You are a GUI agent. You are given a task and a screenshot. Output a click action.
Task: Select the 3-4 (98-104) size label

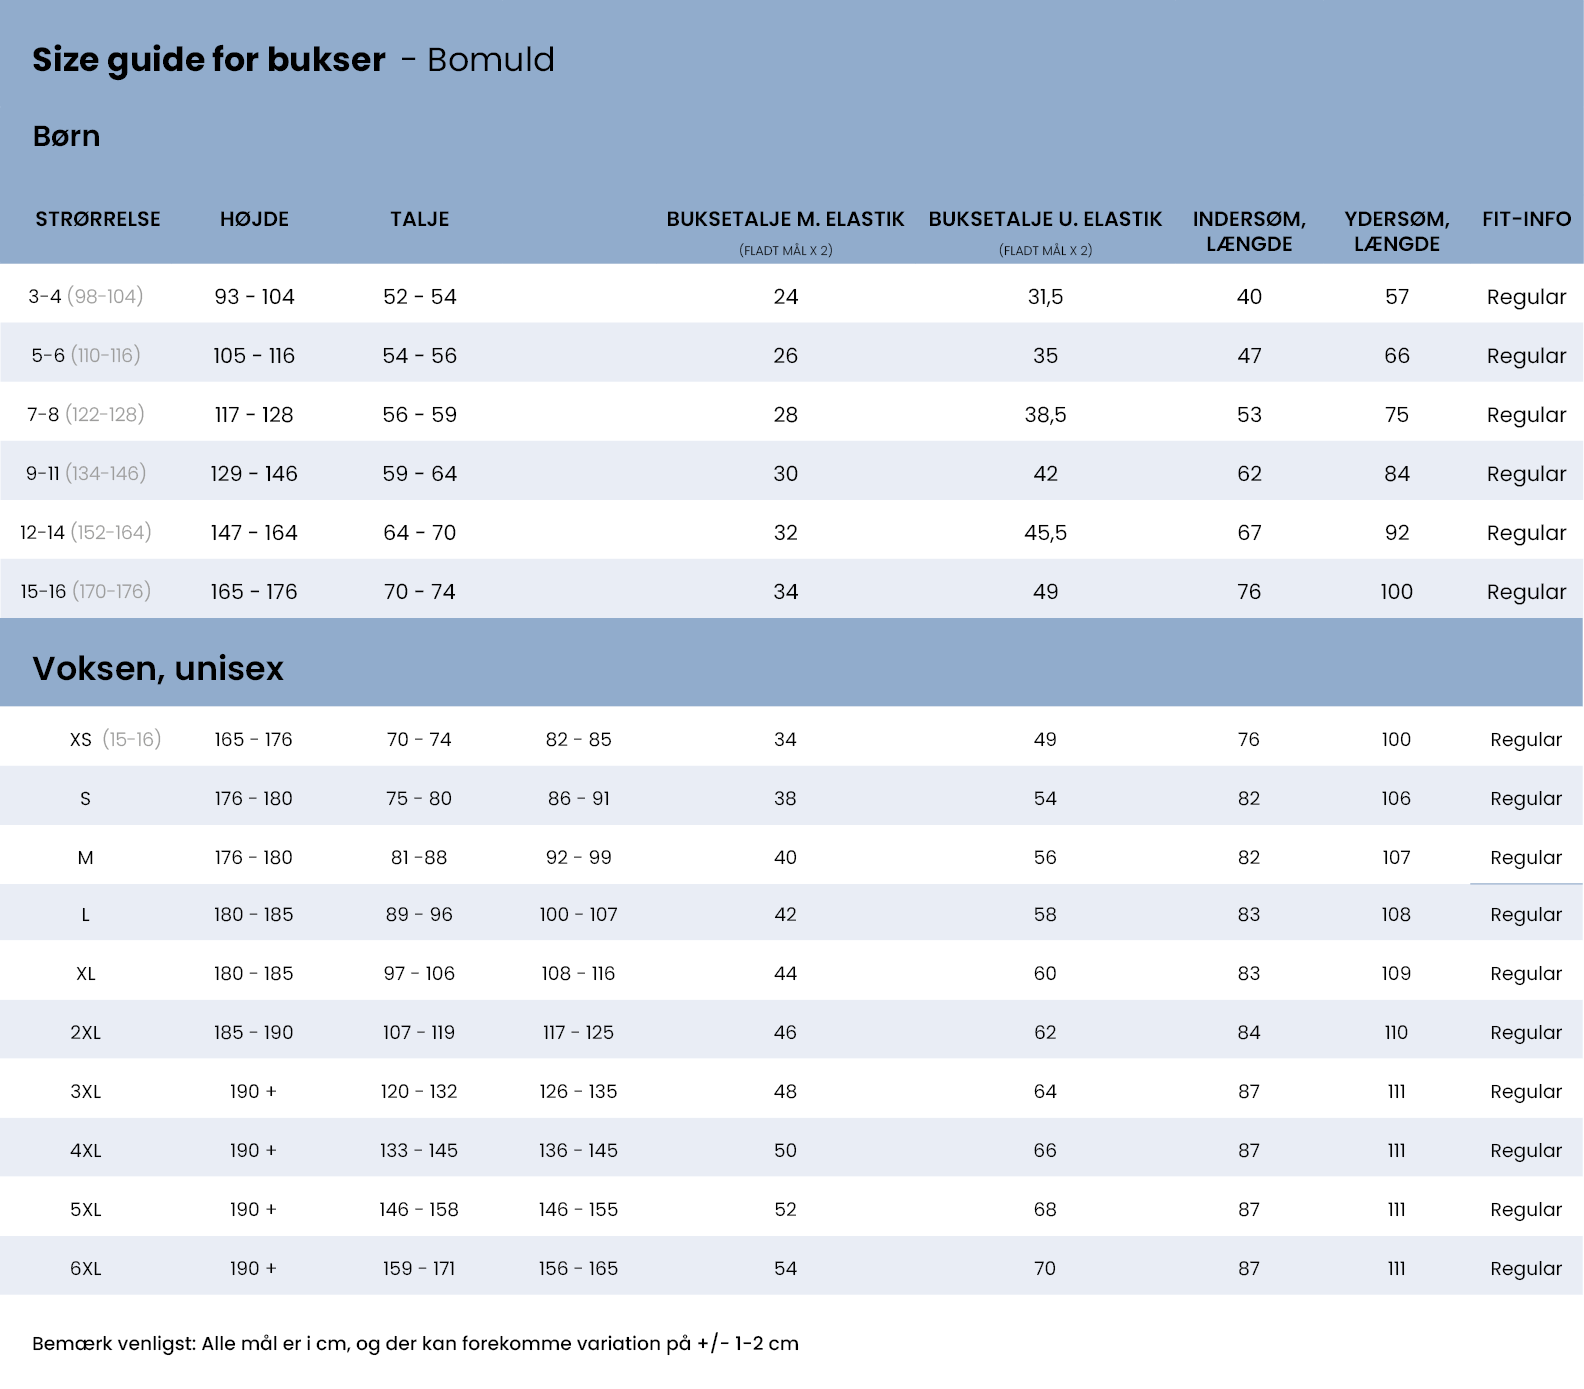85,296
